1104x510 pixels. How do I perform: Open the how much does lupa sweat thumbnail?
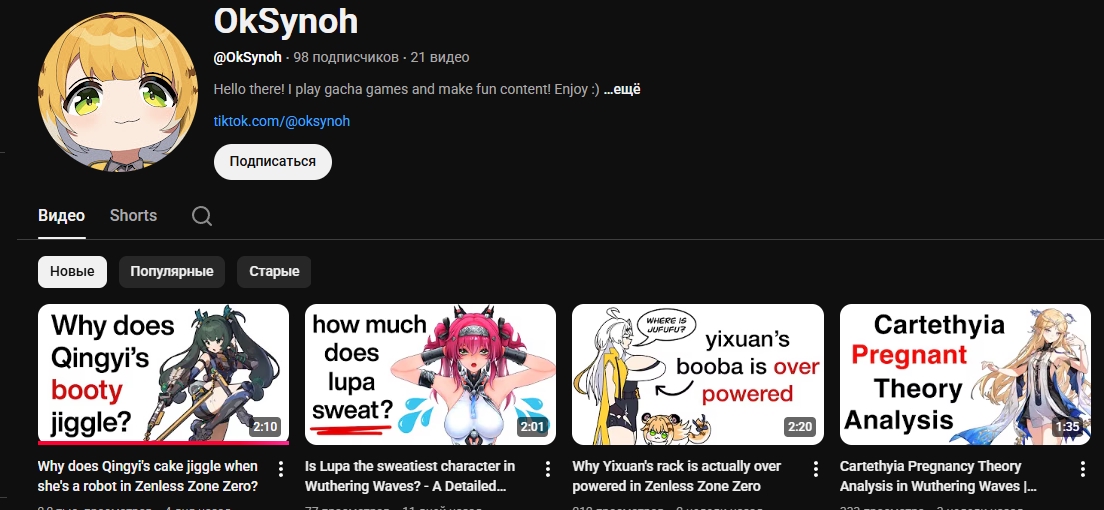point(430,374)
